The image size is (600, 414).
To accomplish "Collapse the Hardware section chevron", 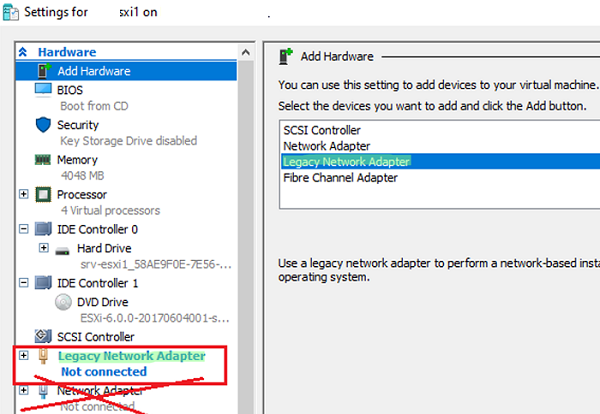I will 23,52.
